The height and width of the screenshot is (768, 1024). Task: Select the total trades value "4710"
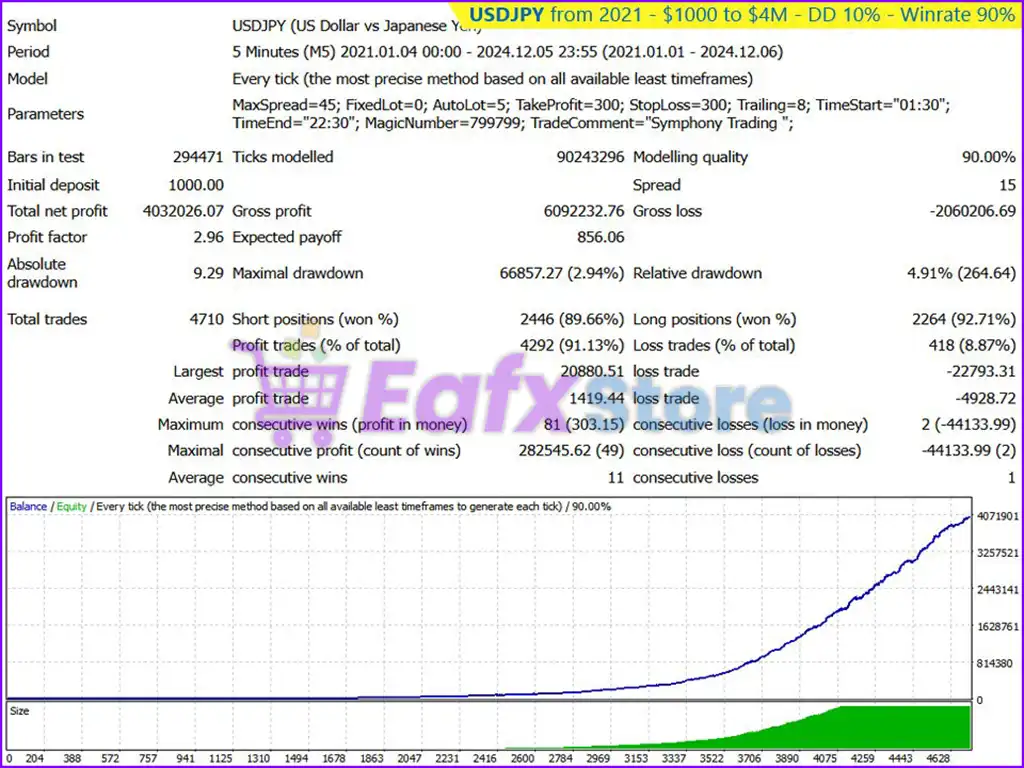pyautogui.click(x=206, y=320)
